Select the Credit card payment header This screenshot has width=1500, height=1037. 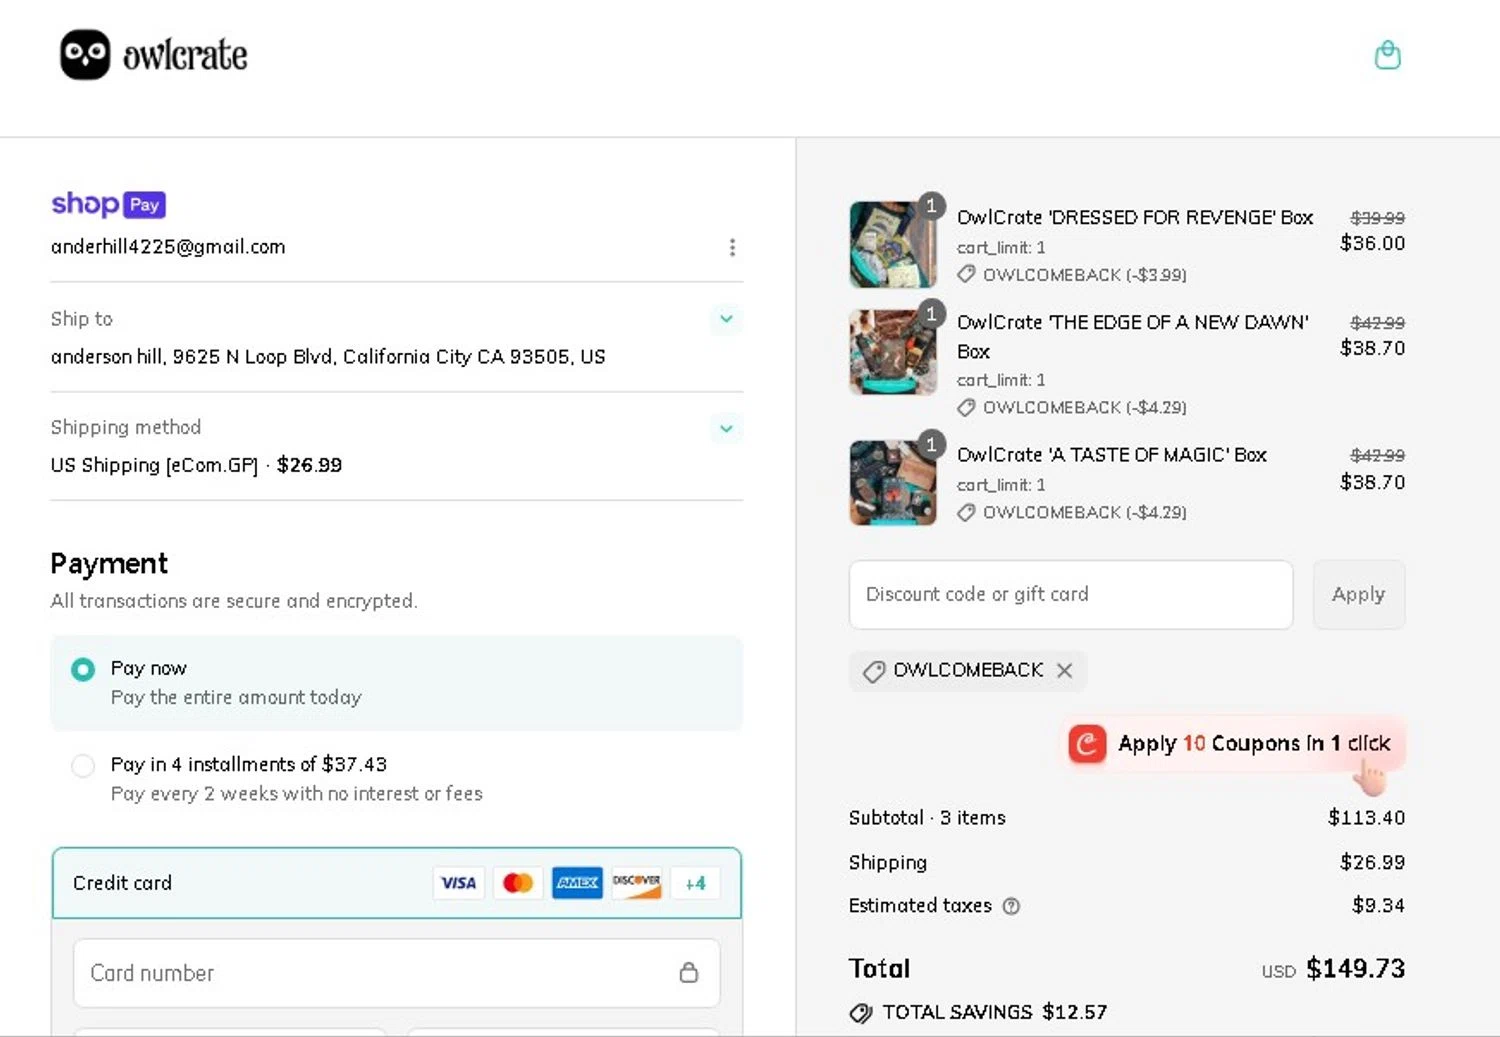396,883
